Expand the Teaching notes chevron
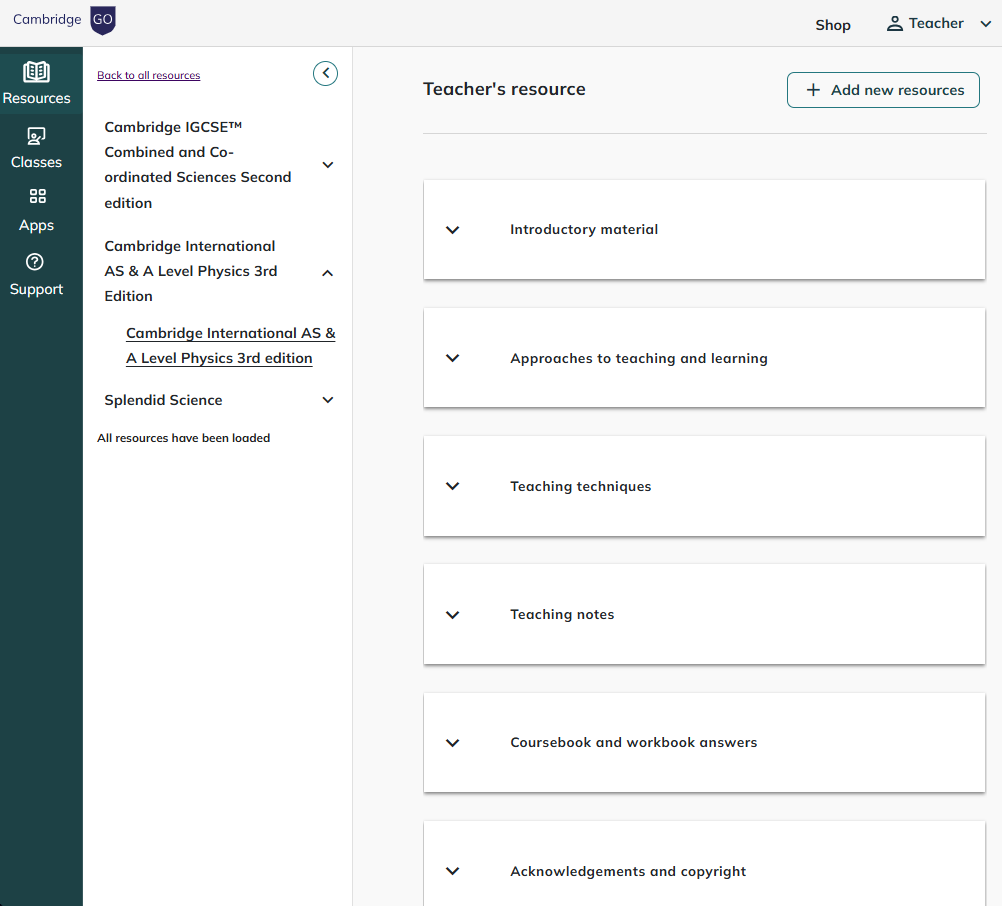The height and width of the screenshot is (906, 1002). (452, 615)
